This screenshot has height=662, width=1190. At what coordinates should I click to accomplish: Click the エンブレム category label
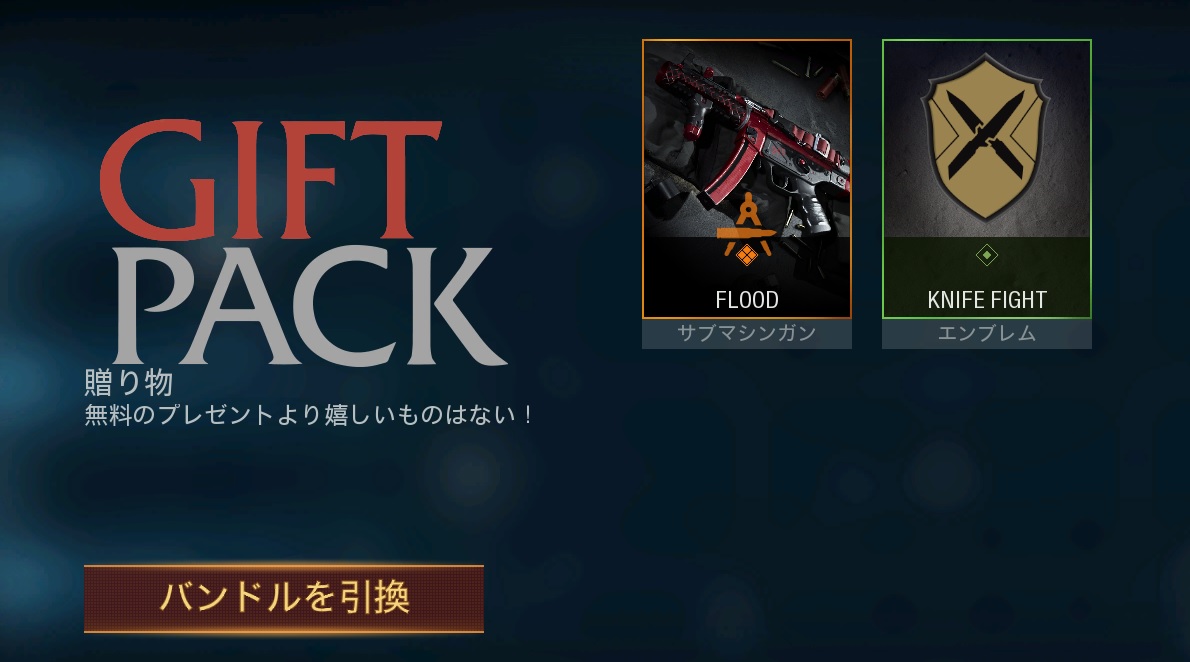point(987,333)
